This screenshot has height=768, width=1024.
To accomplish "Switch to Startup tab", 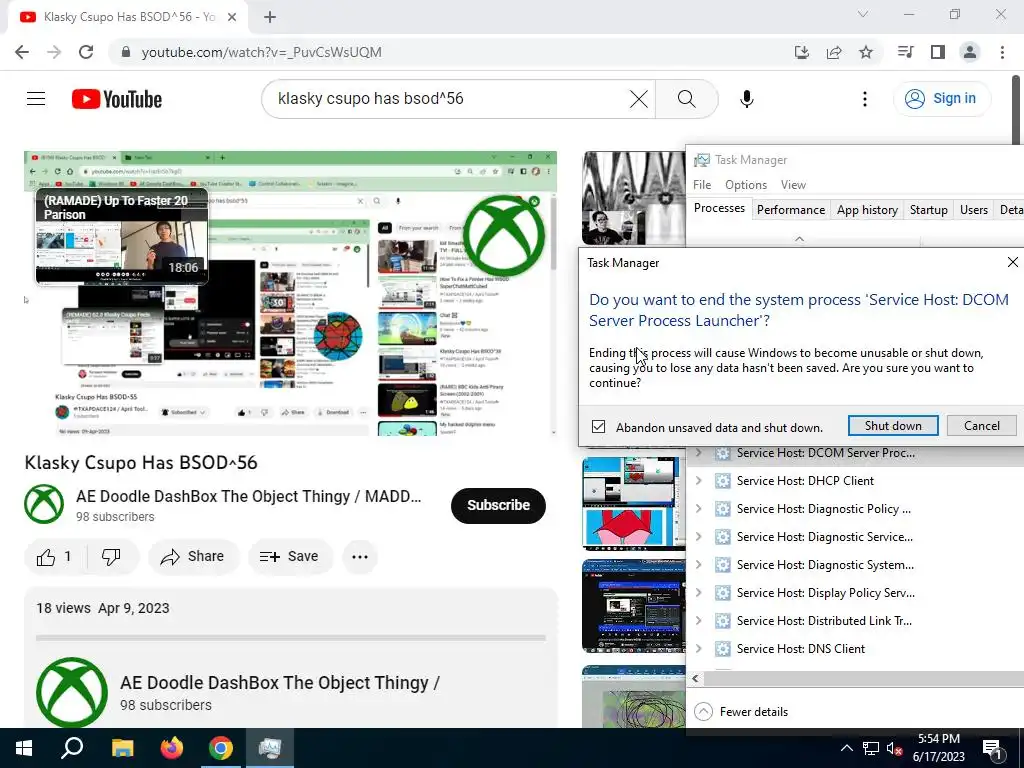I will click(x=929, y=210).
